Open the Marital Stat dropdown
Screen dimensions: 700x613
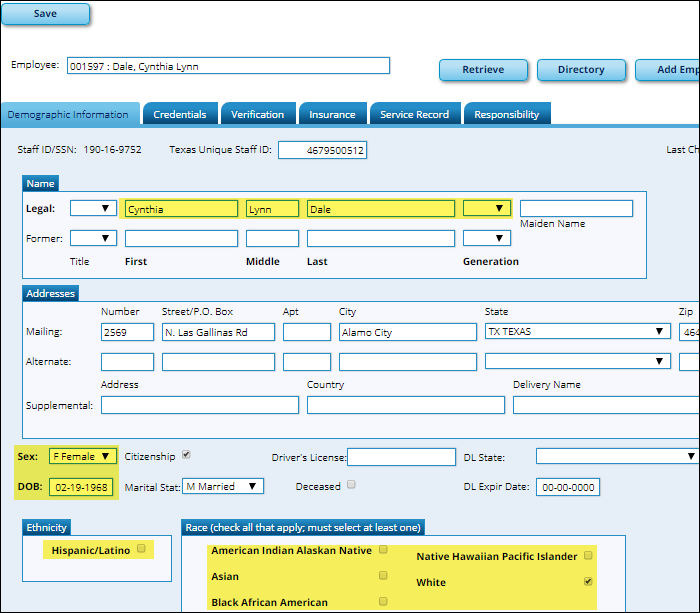(223, 486)
